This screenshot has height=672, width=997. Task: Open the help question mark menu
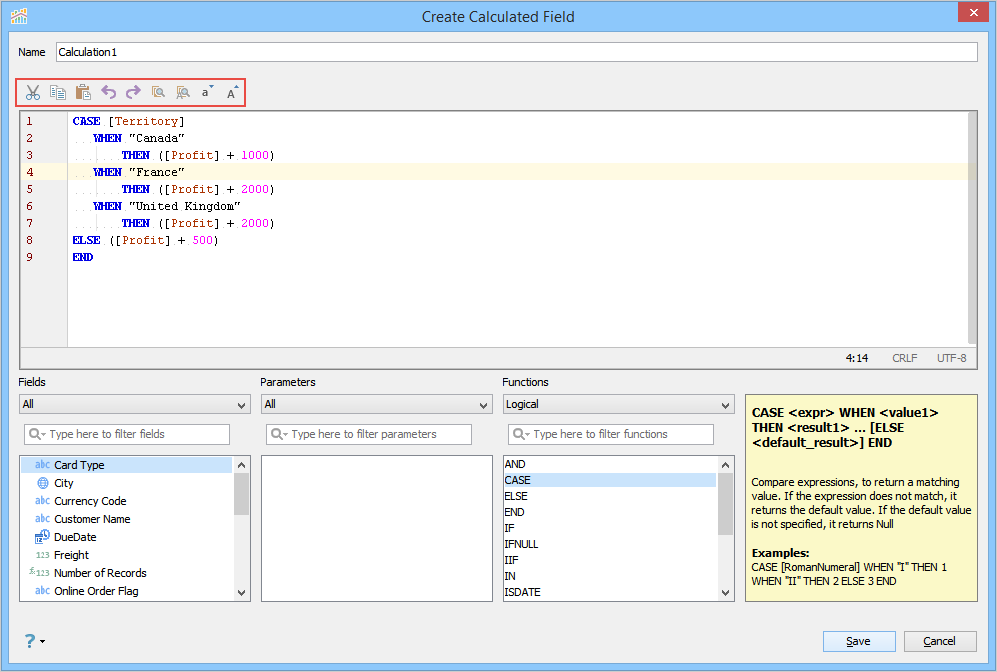coord(34,641)
